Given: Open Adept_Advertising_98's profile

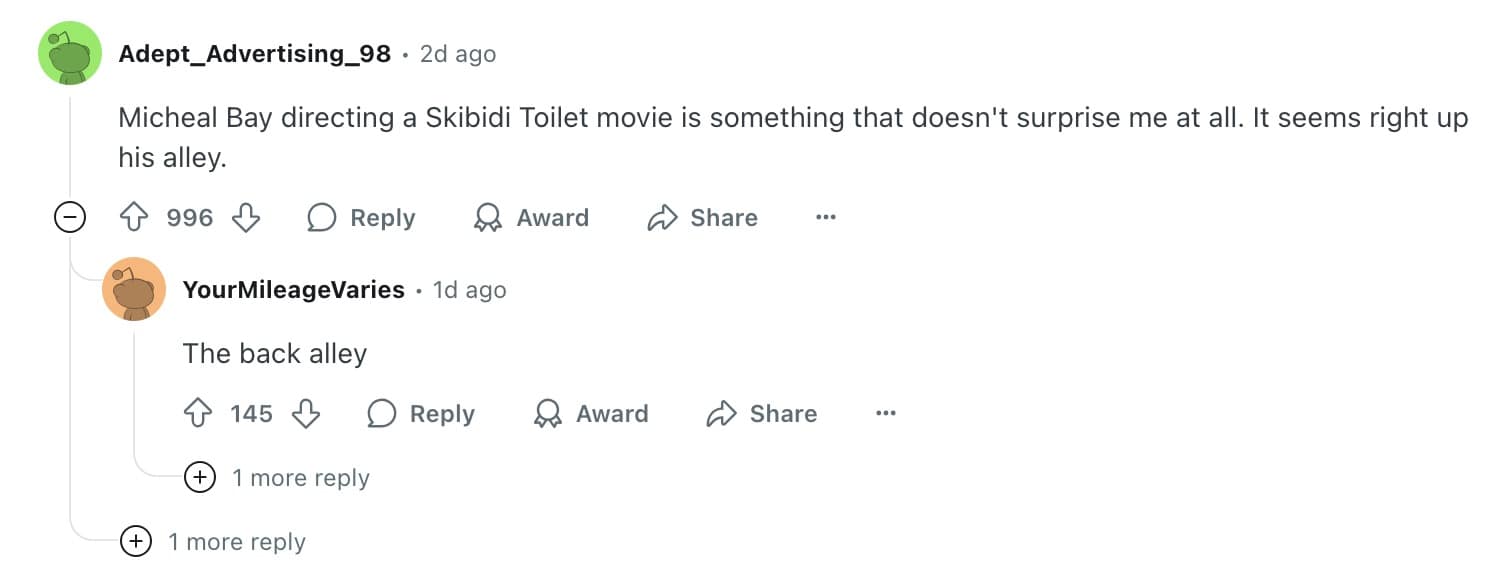Looking at the screenshot, I should point(255,54).
